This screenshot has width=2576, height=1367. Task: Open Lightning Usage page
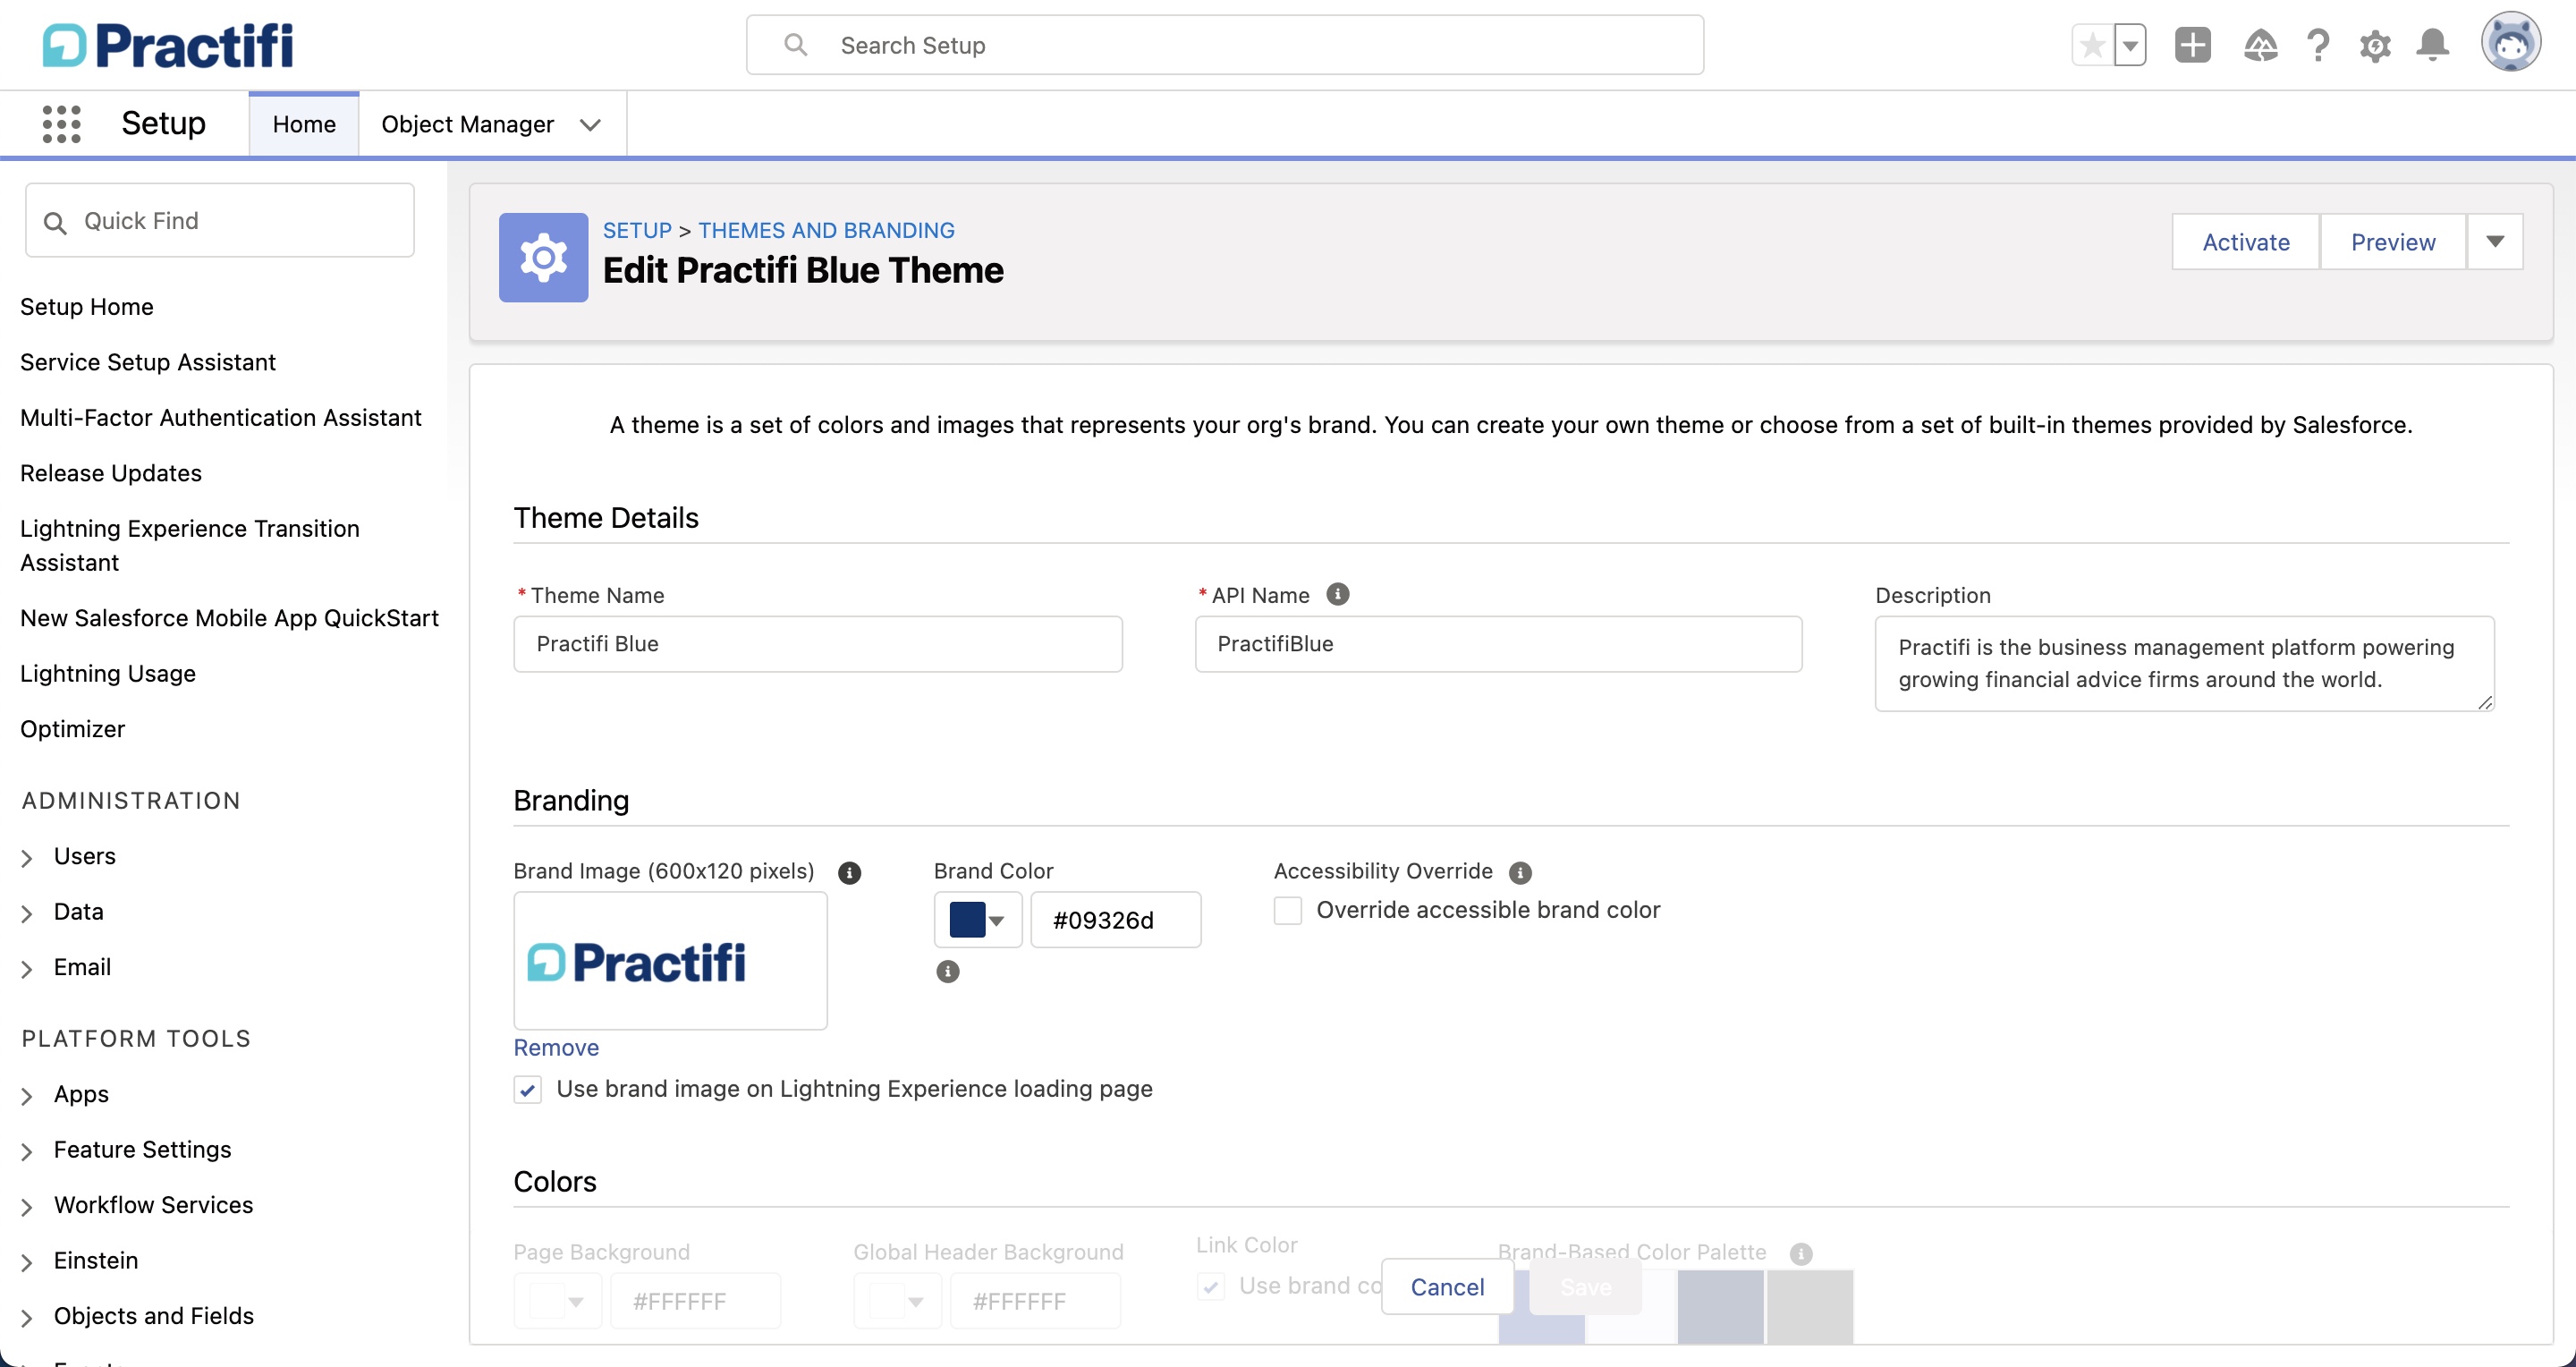click(x=108, y=674)
